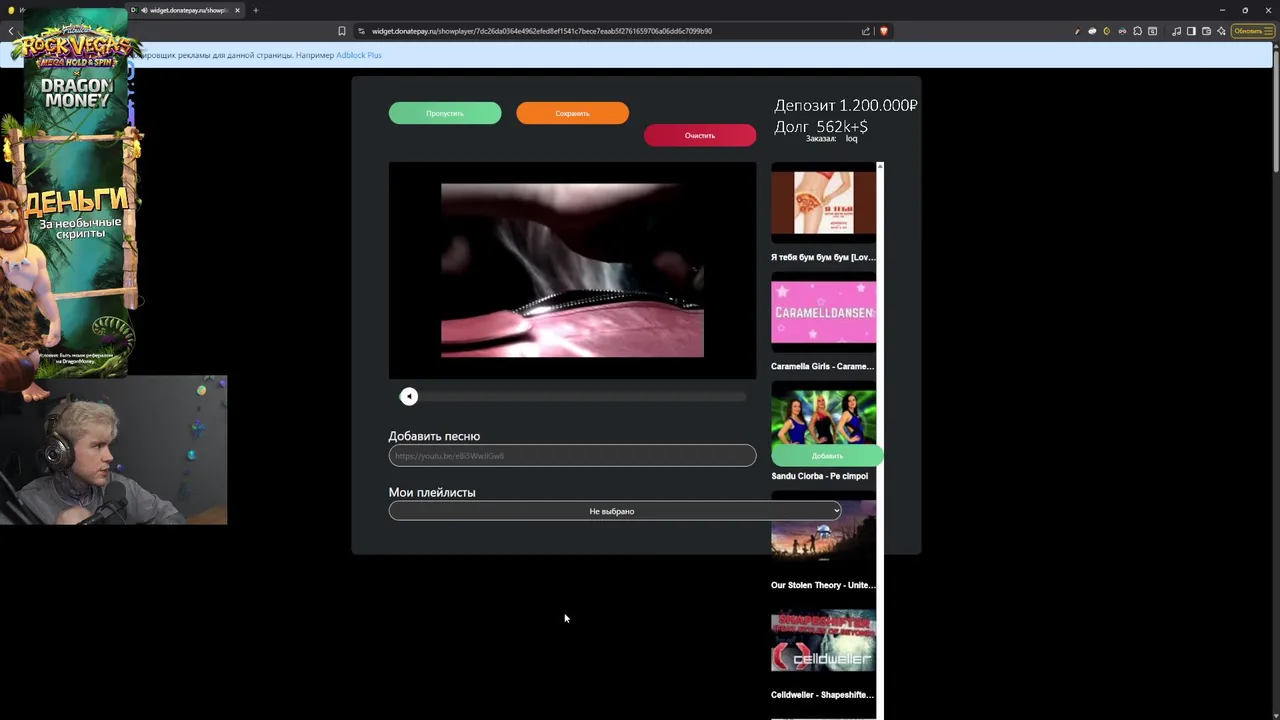Viewport: 1280px width, 720px height.
Task: Open a new tab with the plus button
Action: (255, 10)
